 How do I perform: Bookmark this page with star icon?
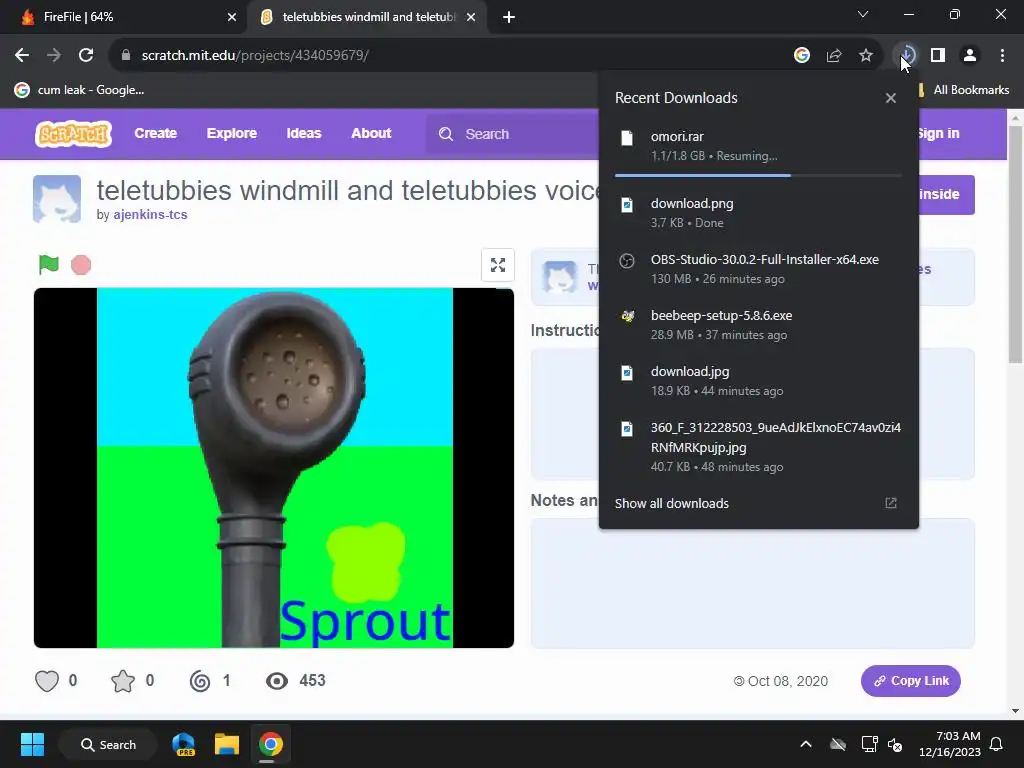point(866,56)
